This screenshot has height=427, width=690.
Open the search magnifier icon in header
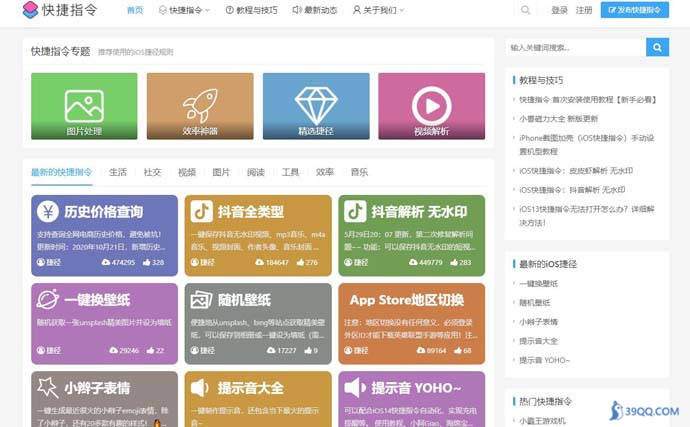coord(525,10)
